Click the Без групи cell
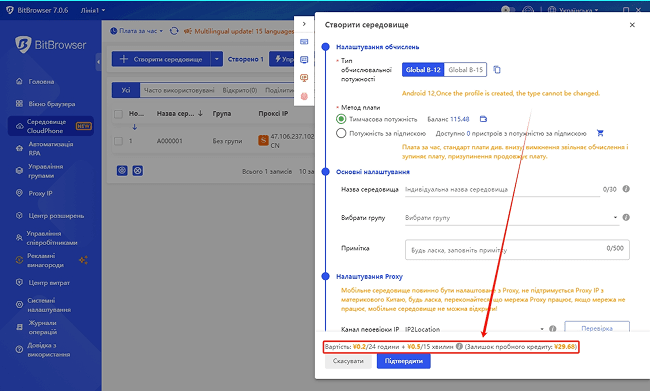Image resolution: width=650 pixels, height=391 pixels. tap(227, 141)
